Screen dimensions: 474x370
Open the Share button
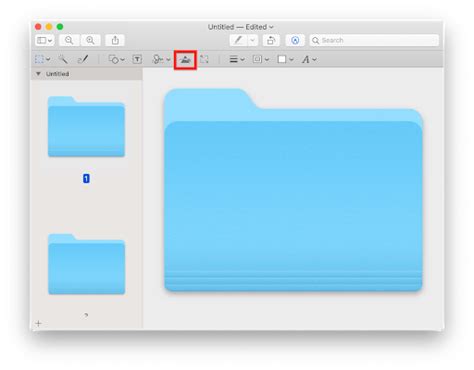click(x=115, y=40)
